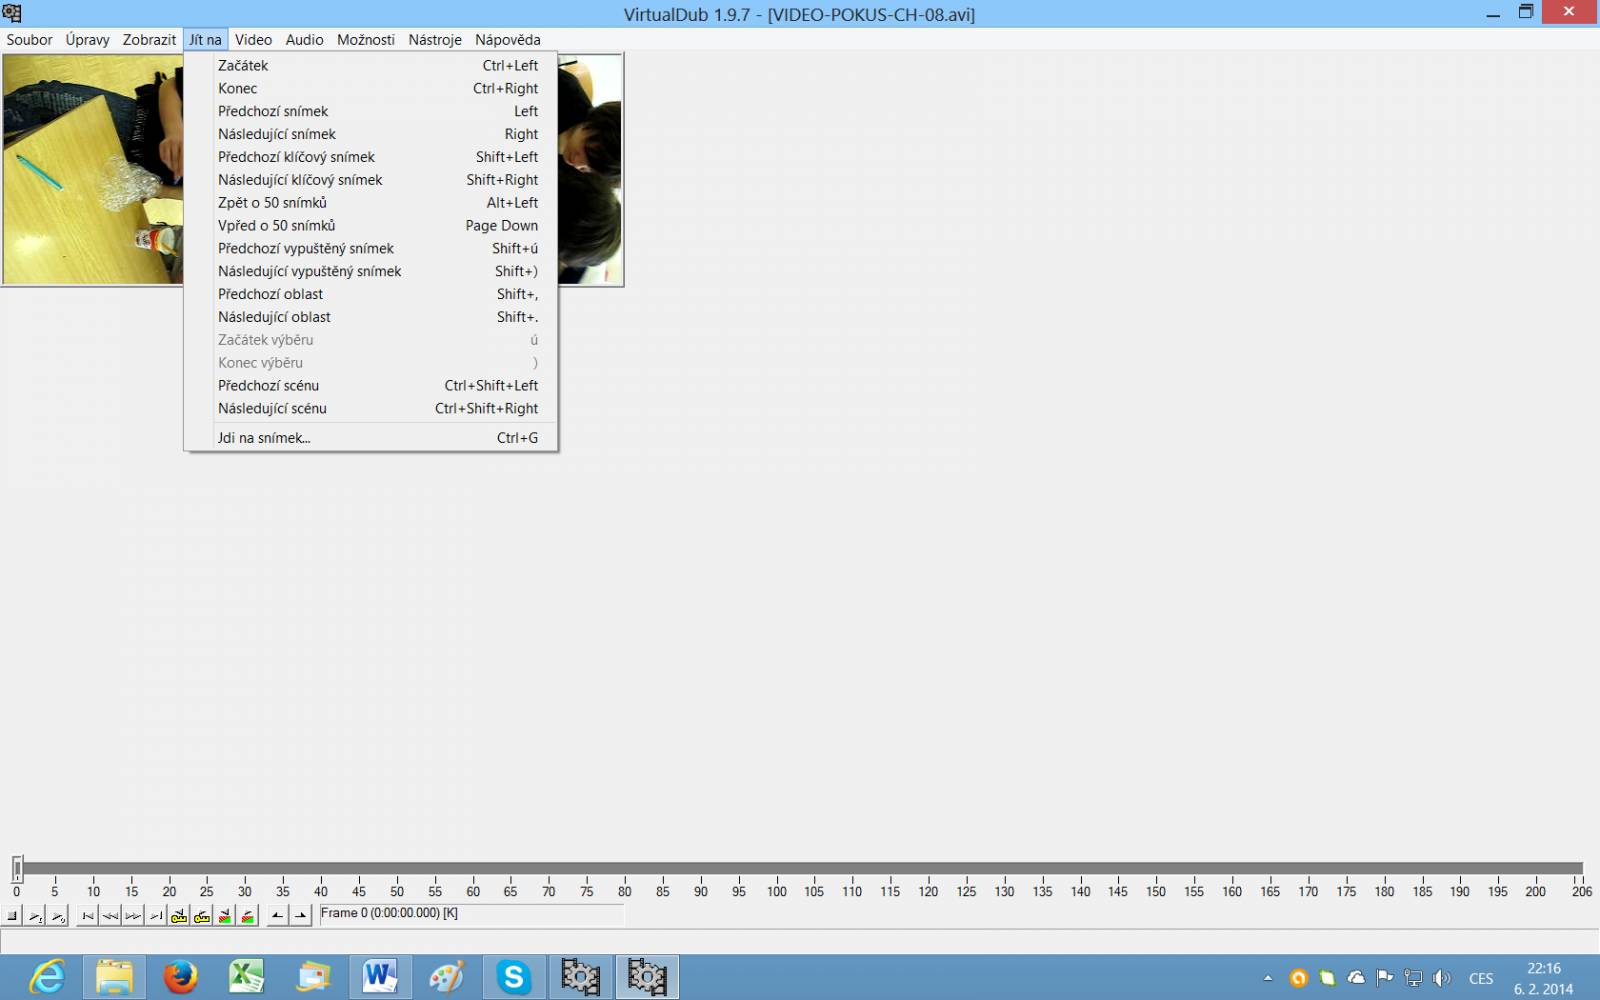Click the timeline slider handle at frame 0

point(17,868)
